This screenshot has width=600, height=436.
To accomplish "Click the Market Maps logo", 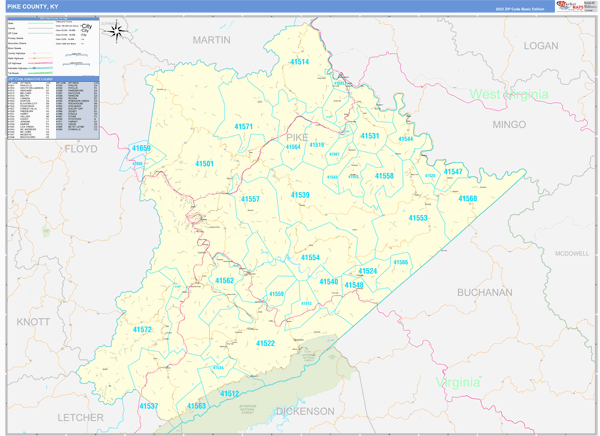I will [569, 6].
